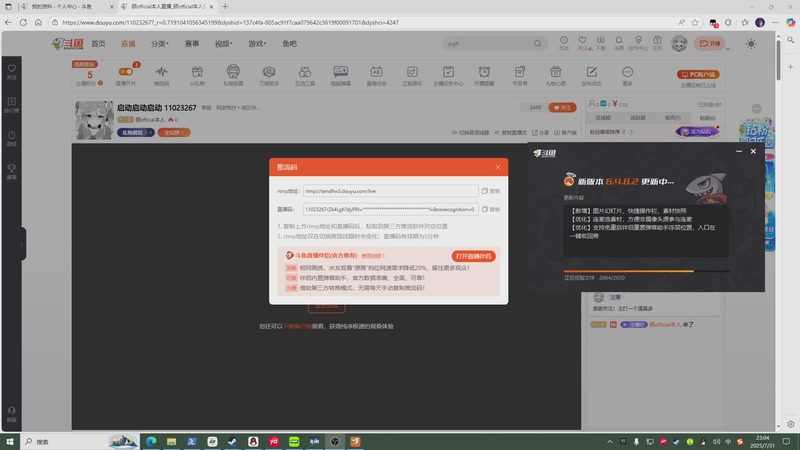800x450 pixels.
Task: Open the 鱼吧 menu item
Action: [289, 44]
